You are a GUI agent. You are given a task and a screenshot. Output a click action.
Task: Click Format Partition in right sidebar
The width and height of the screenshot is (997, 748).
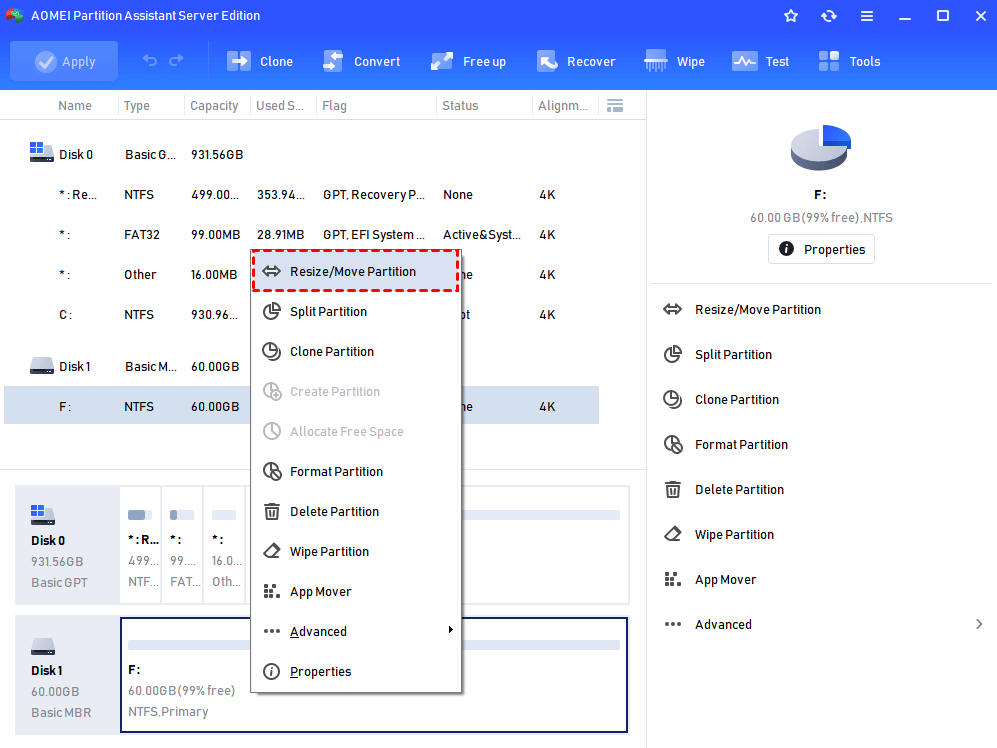[741, 445]
